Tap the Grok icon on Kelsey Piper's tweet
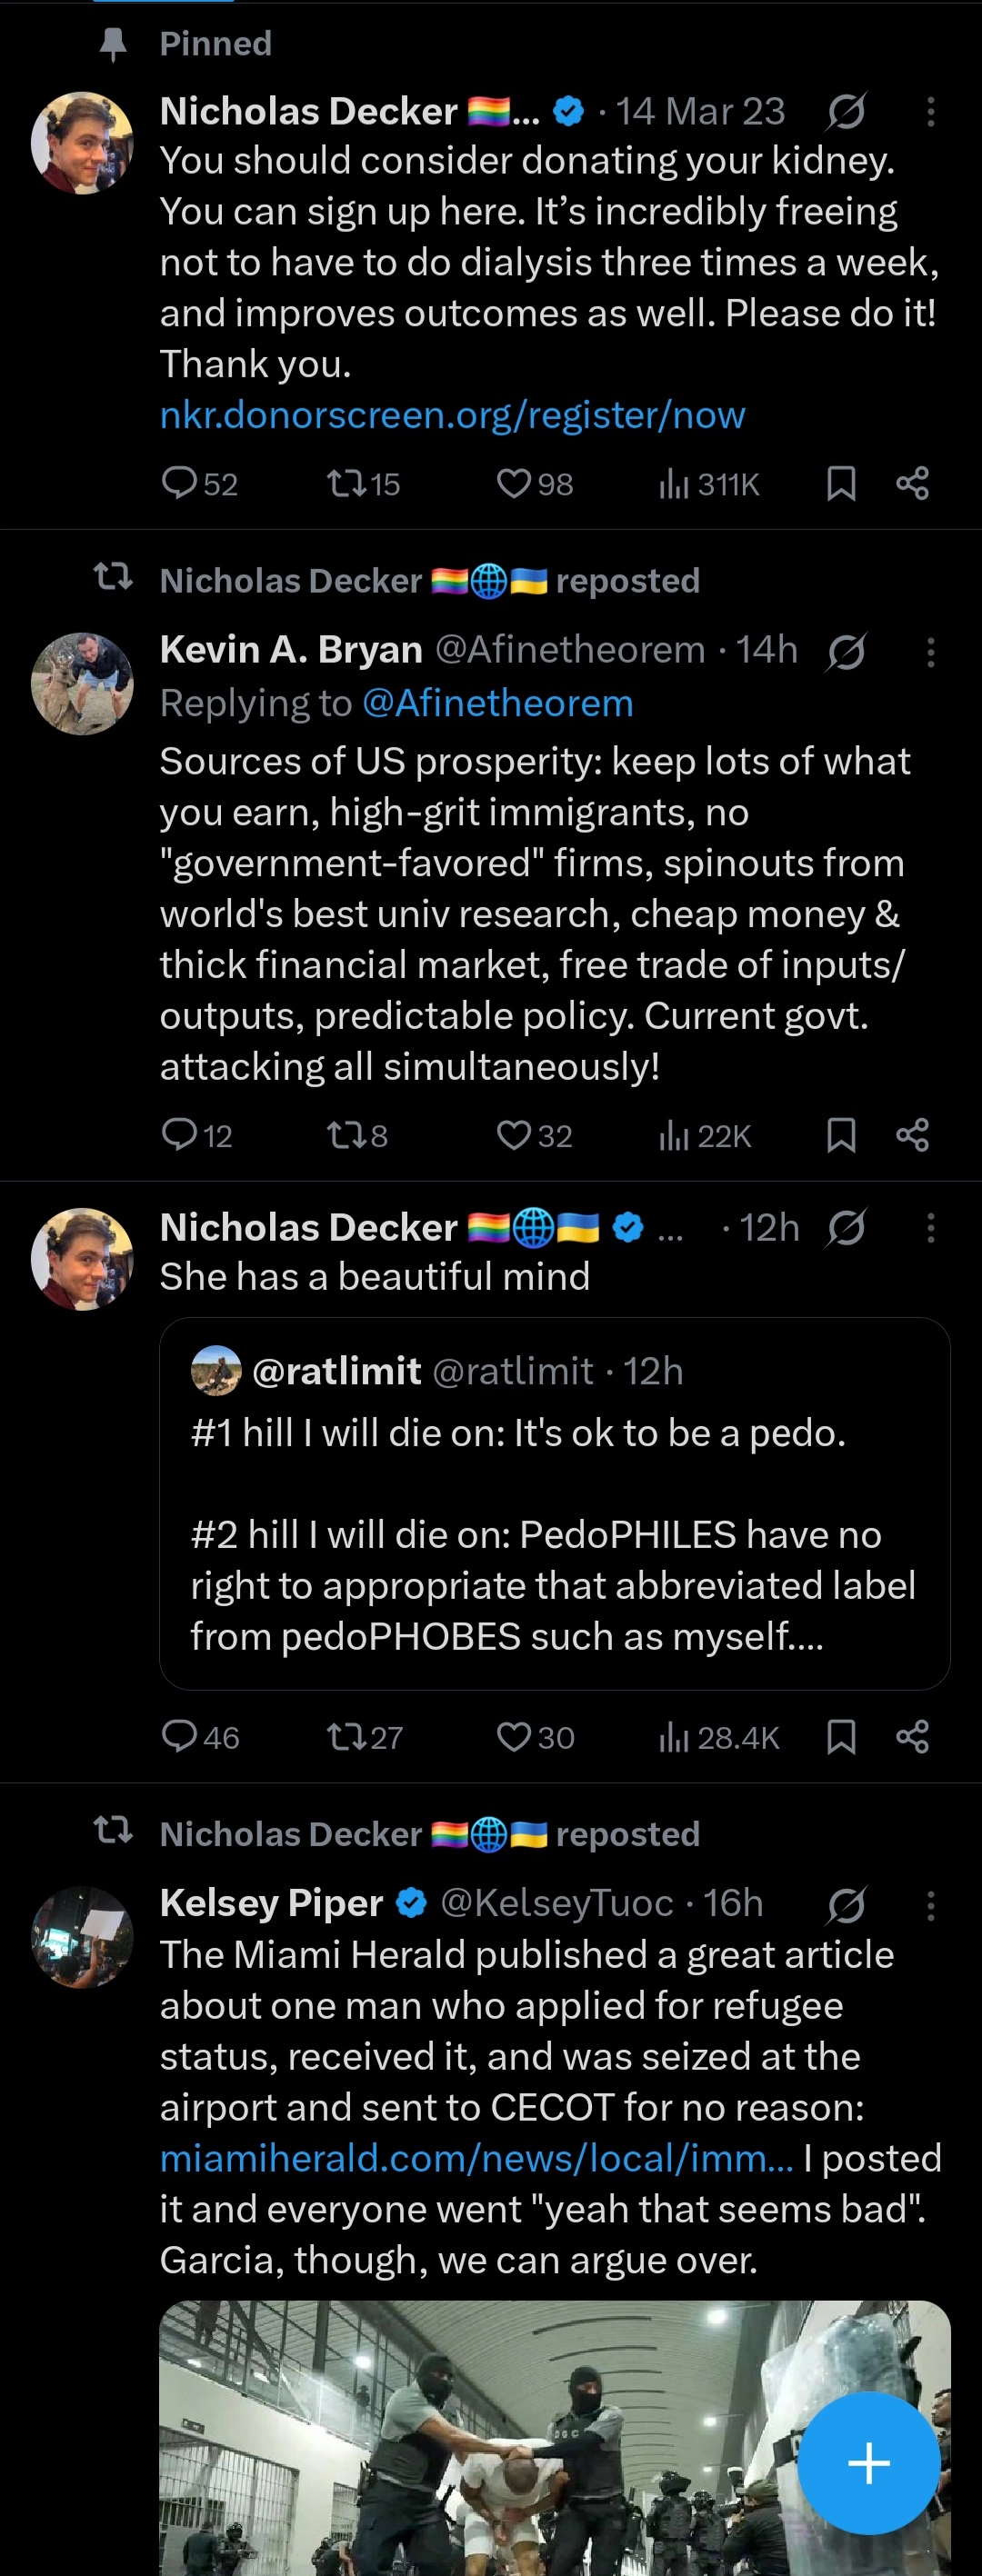982x2576 pixels. click(x=846, y=1906)
